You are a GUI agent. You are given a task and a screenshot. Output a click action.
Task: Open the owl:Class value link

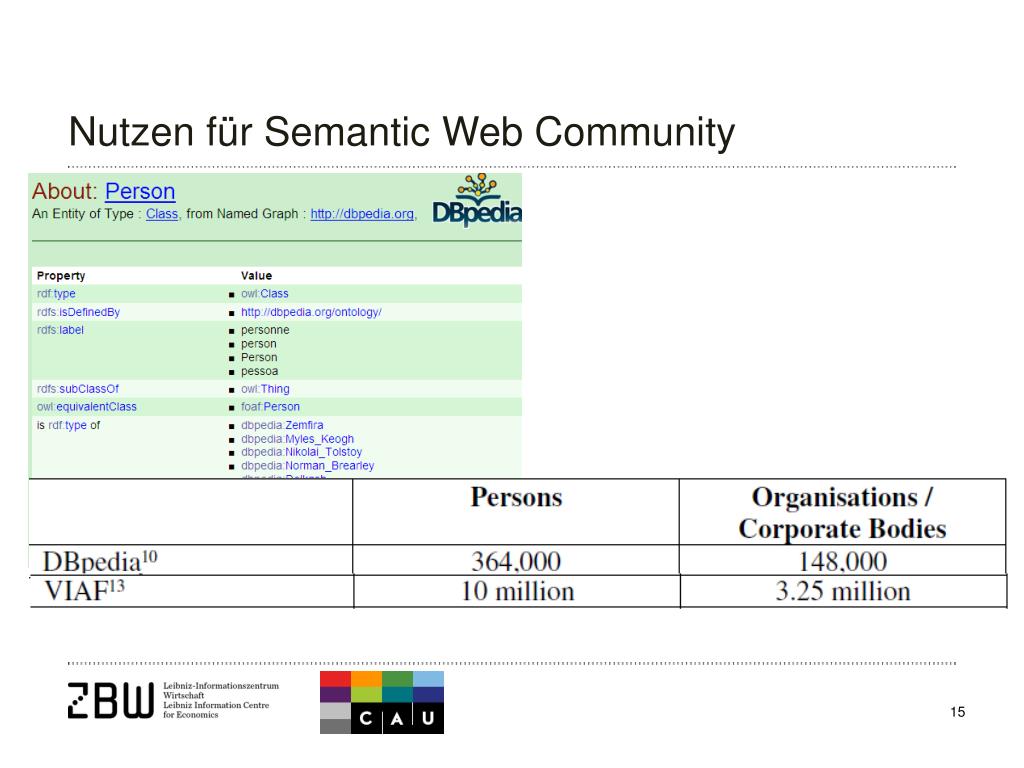click(264, 294)
